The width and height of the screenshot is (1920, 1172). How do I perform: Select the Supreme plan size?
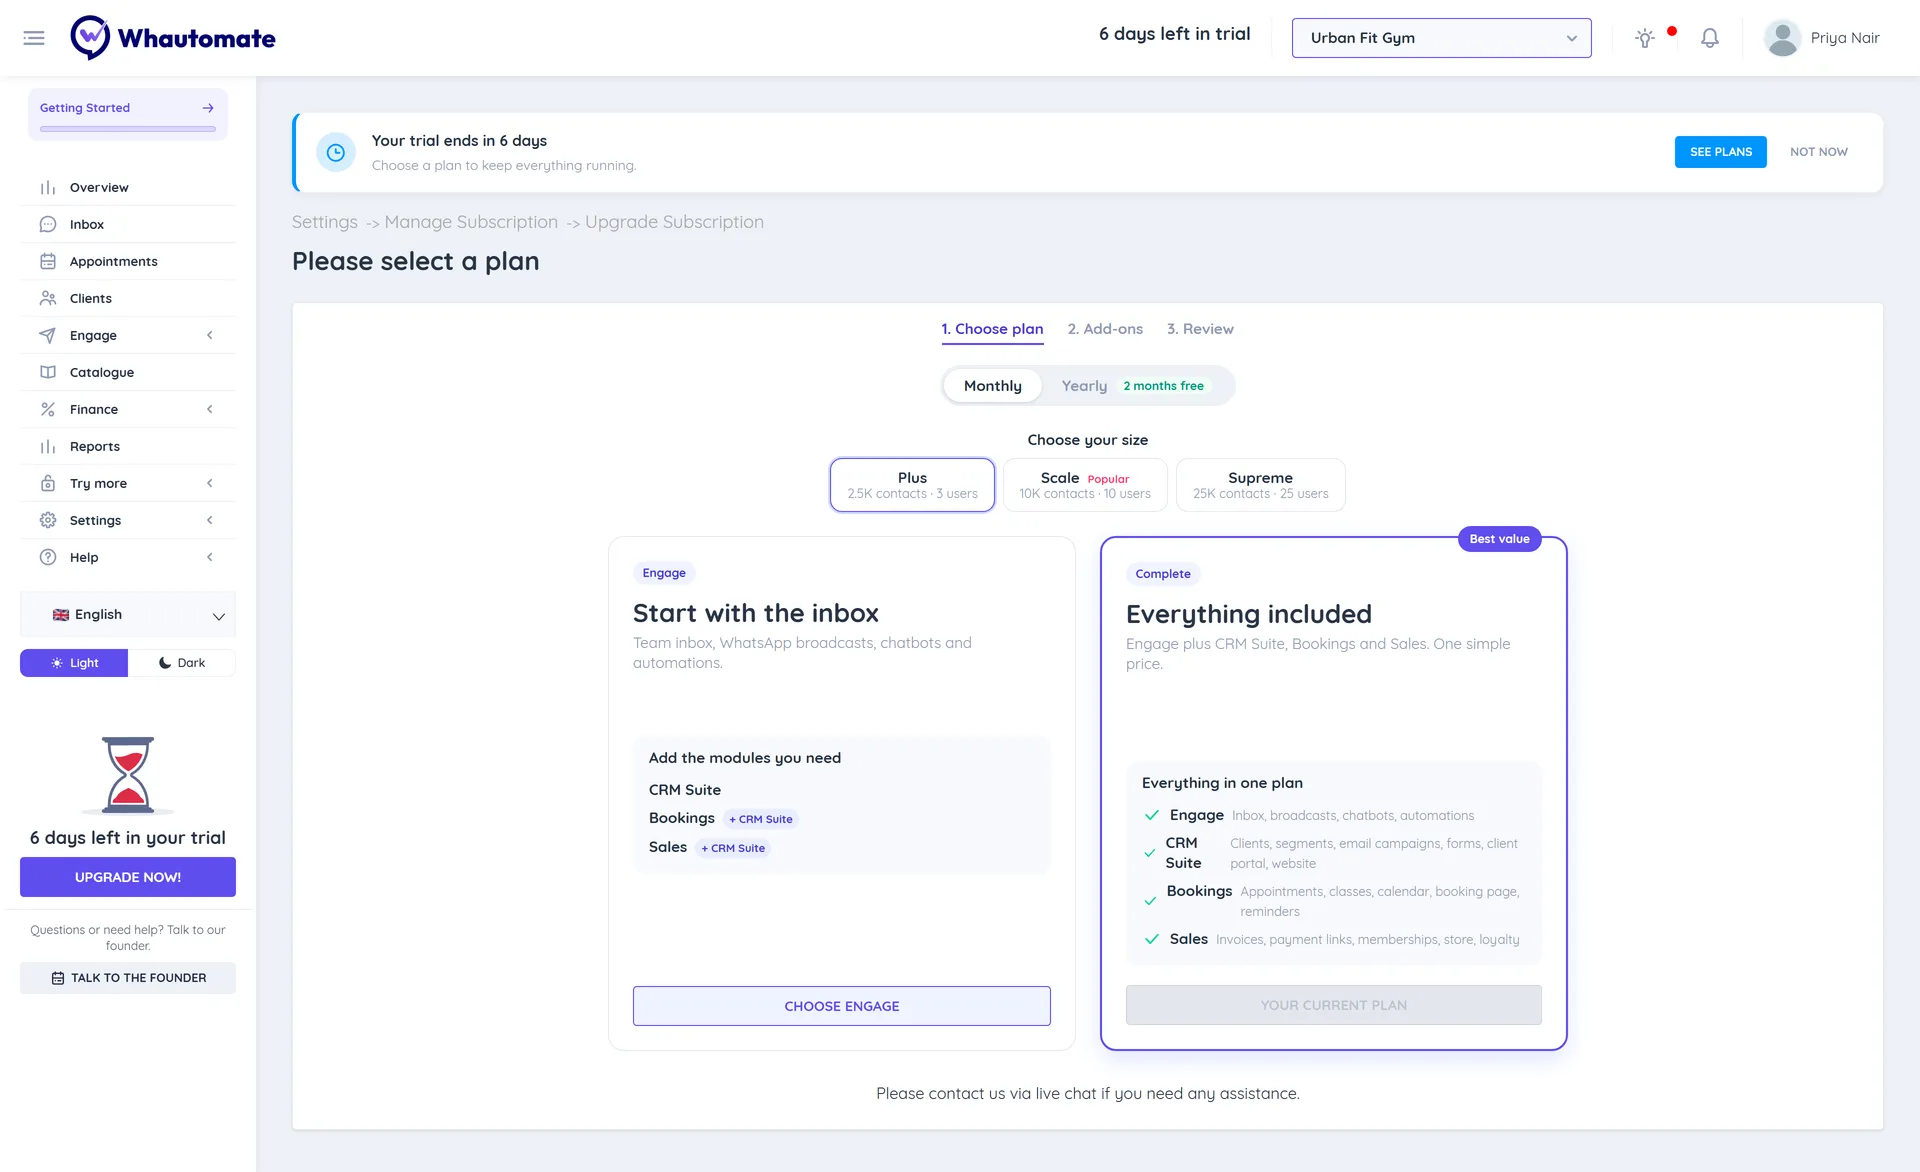1261,485
